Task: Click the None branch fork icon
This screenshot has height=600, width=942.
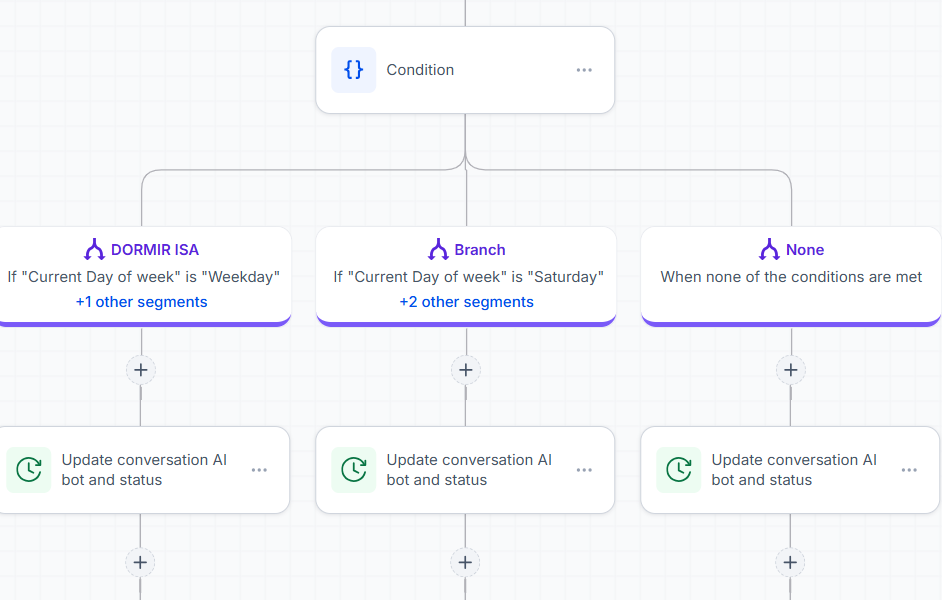Action: pos(769,249)
